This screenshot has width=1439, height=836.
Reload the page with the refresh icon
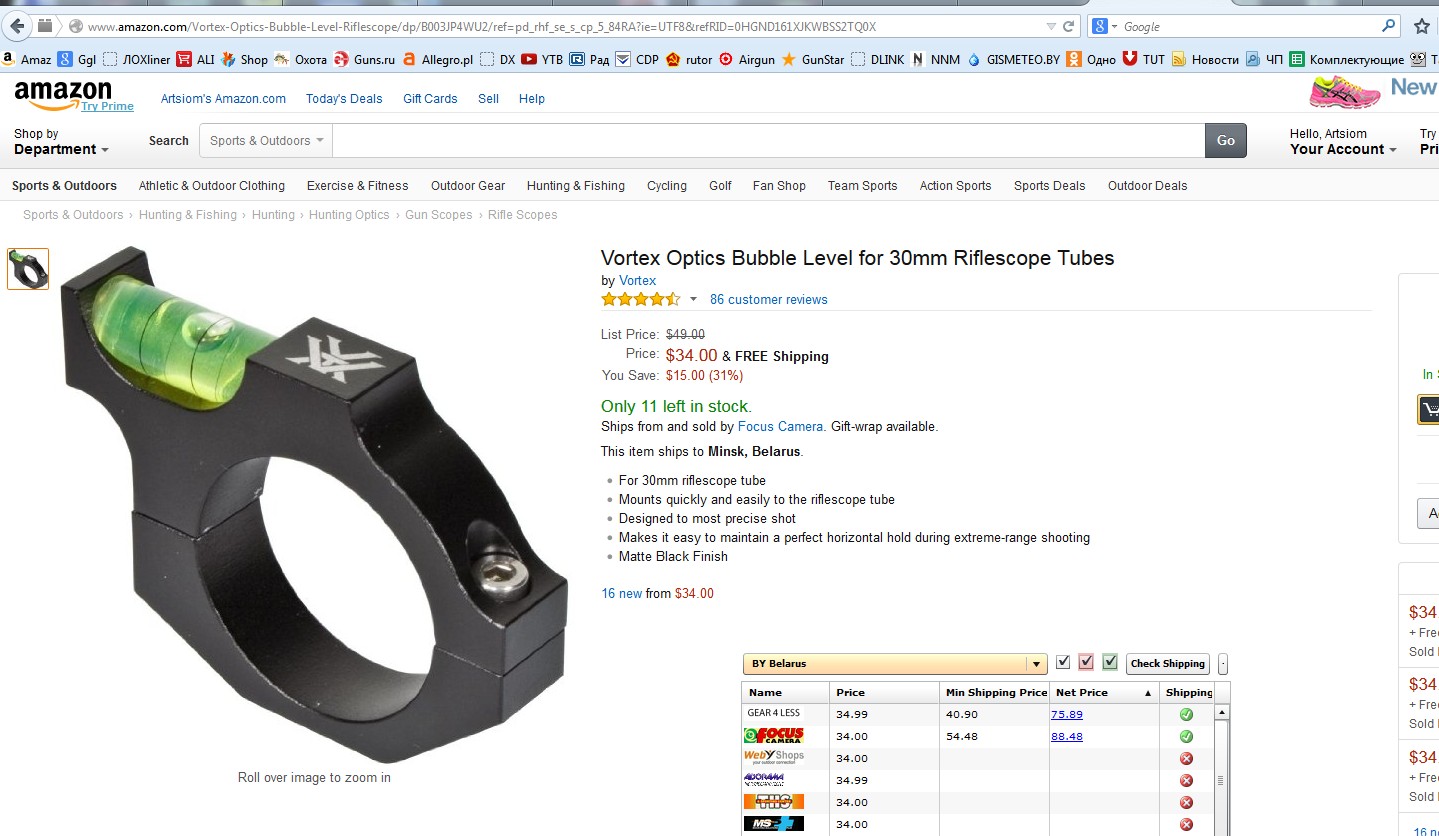coord(1068,26)
